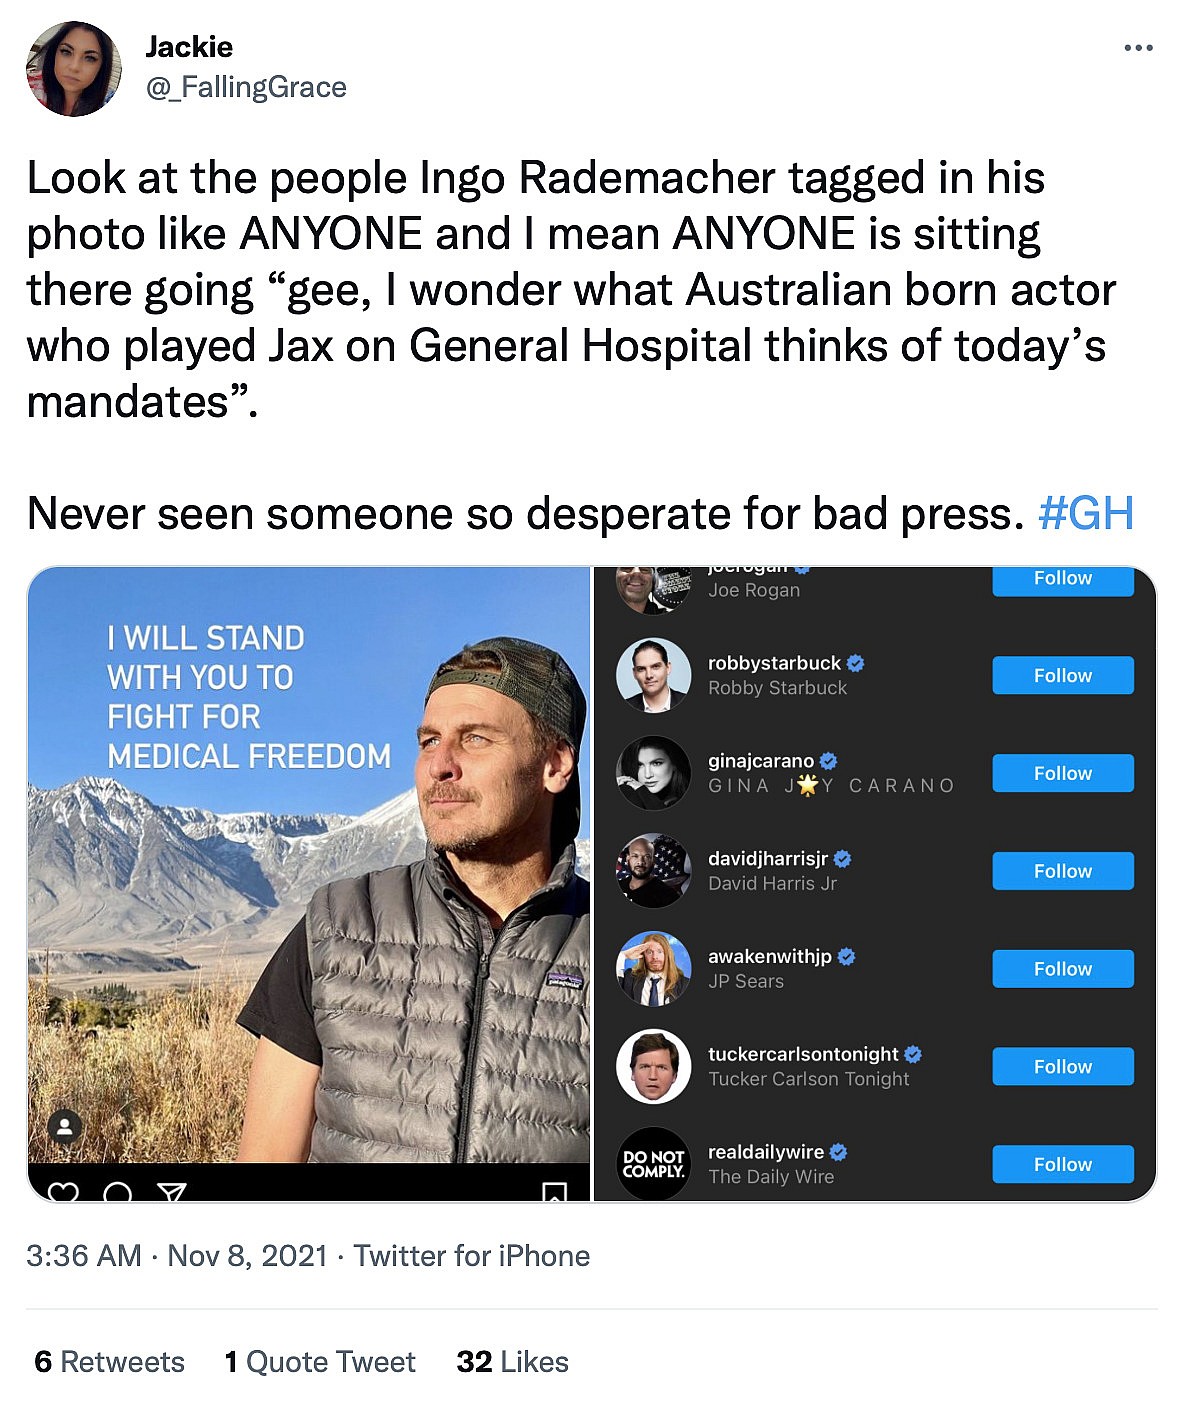View the 1 Quote Tweet
Screen dimensions: 1186x1407
click(x=319, y=1362)
